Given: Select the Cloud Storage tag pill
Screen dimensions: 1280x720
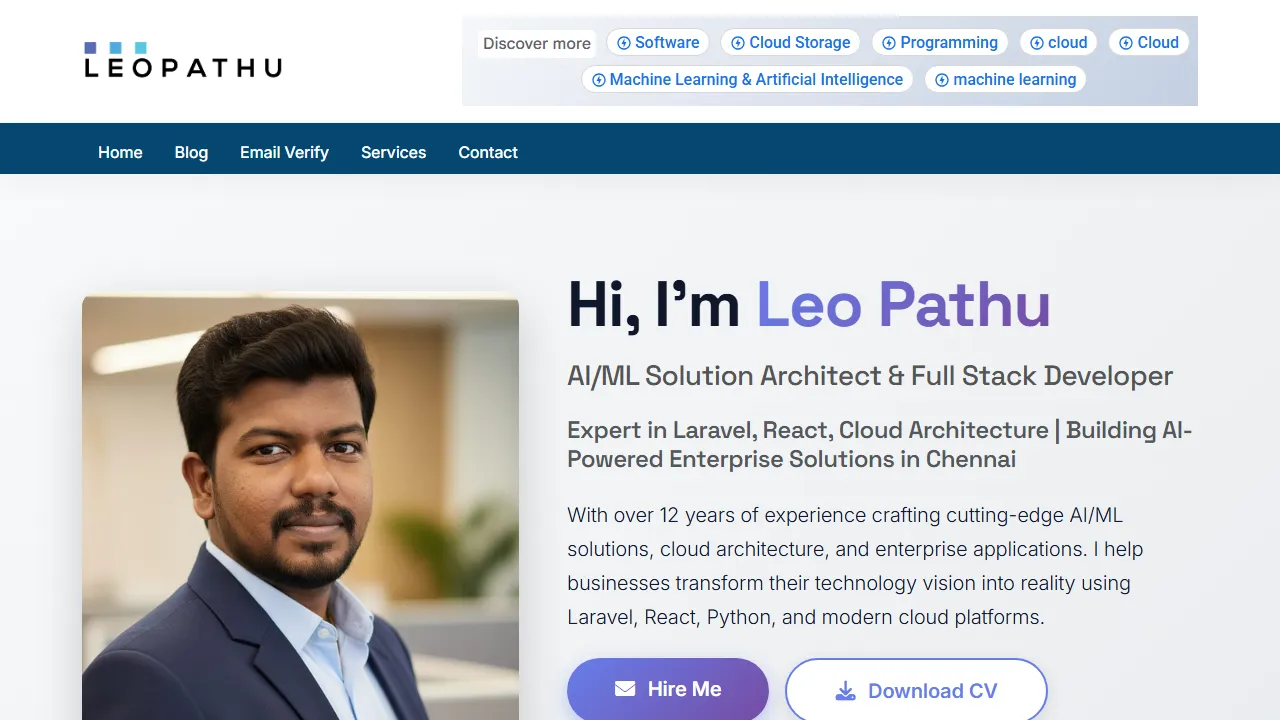Looking at the screenshot, I should (x=790, y=42).
